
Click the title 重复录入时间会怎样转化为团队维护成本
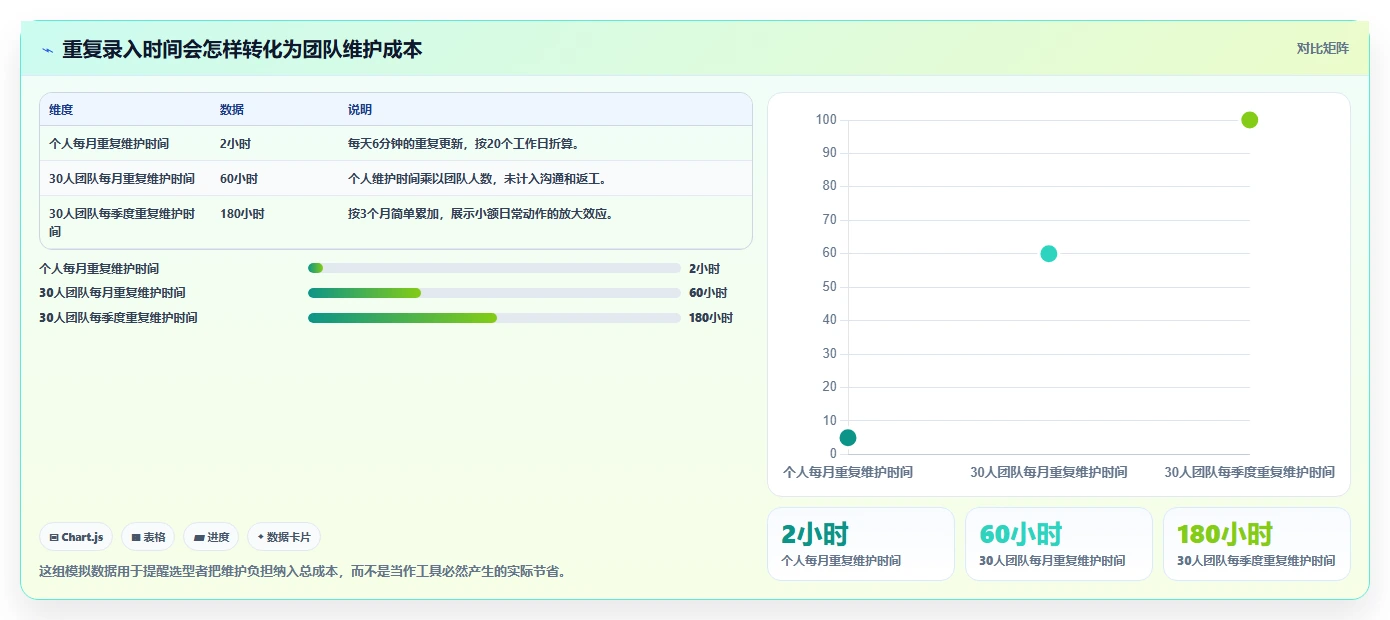(242, 49)
